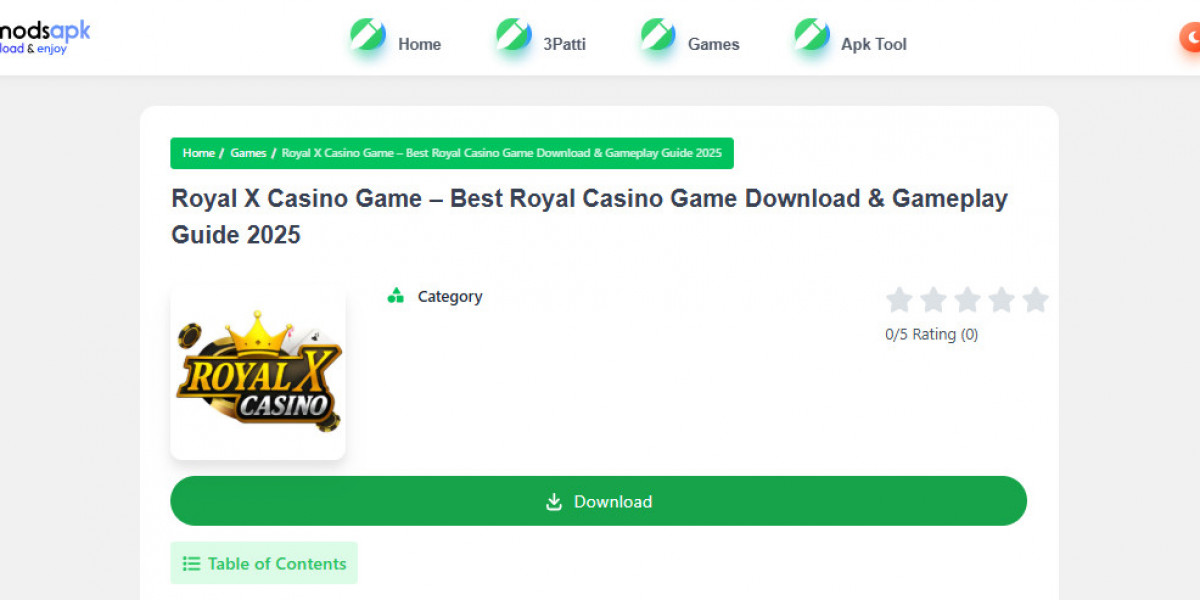Follow the Home breadcrumb link
1200x600 pixels.
[x=199, y=153]
